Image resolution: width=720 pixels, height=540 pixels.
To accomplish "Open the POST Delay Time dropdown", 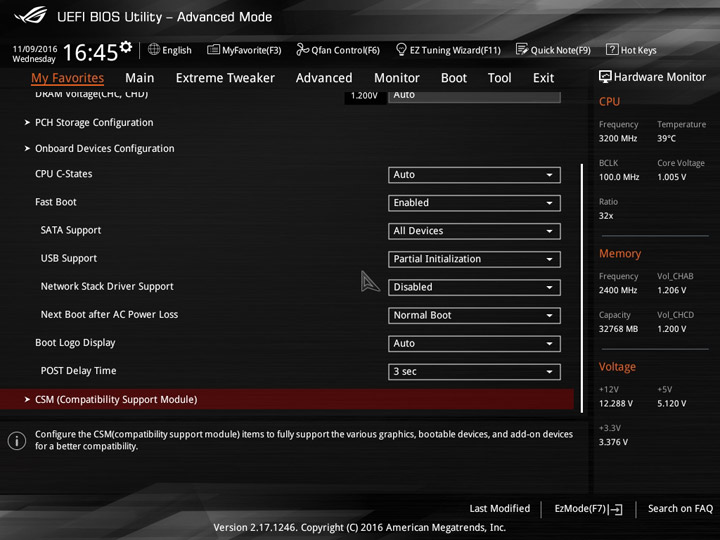I will (x=474, y=371).
